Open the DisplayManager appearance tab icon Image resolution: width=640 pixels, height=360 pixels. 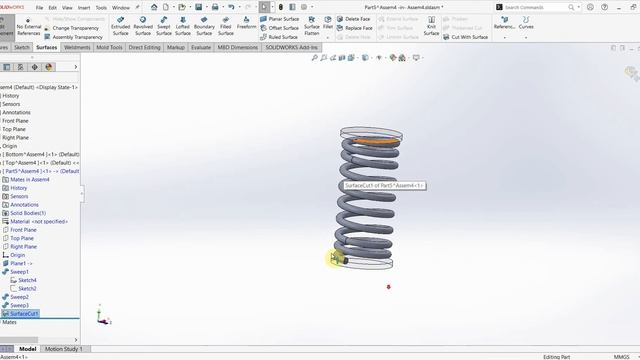[x=49, y=67]
